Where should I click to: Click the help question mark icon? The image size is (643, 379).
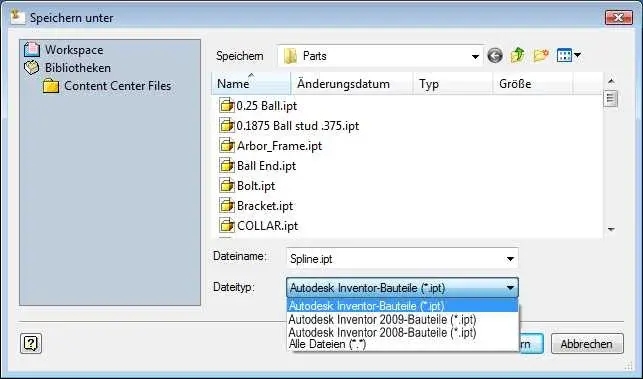click(31, 343)
